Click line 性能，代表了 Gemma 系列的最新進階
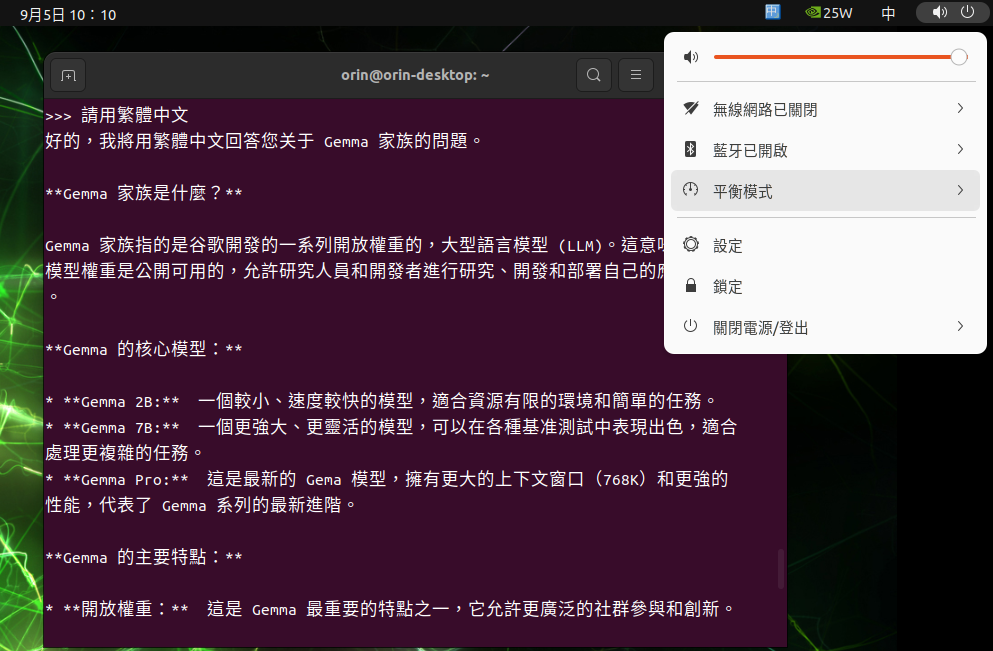993x651 pixels. click(201, 505)
